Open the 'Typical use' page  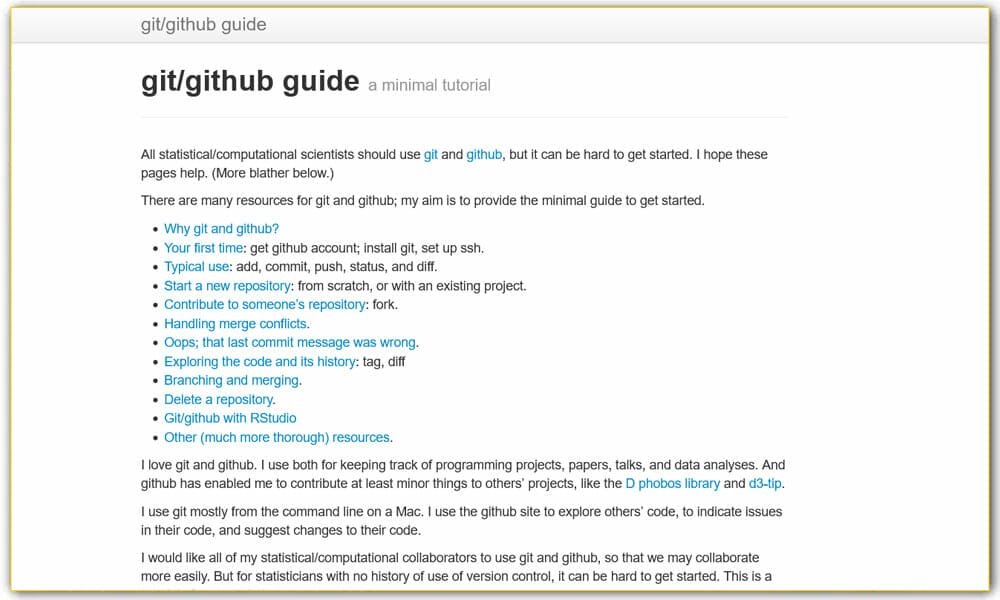point(195,267)
